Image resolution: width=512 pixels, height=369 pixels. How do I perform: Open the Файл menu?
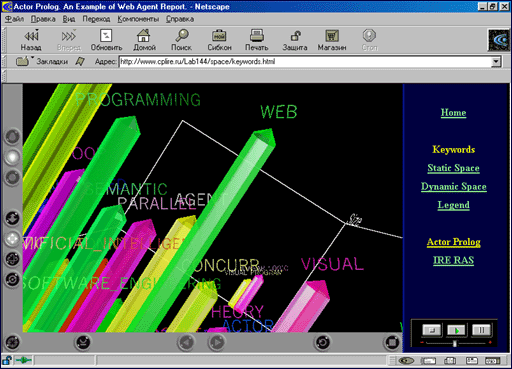click(14, 19)
